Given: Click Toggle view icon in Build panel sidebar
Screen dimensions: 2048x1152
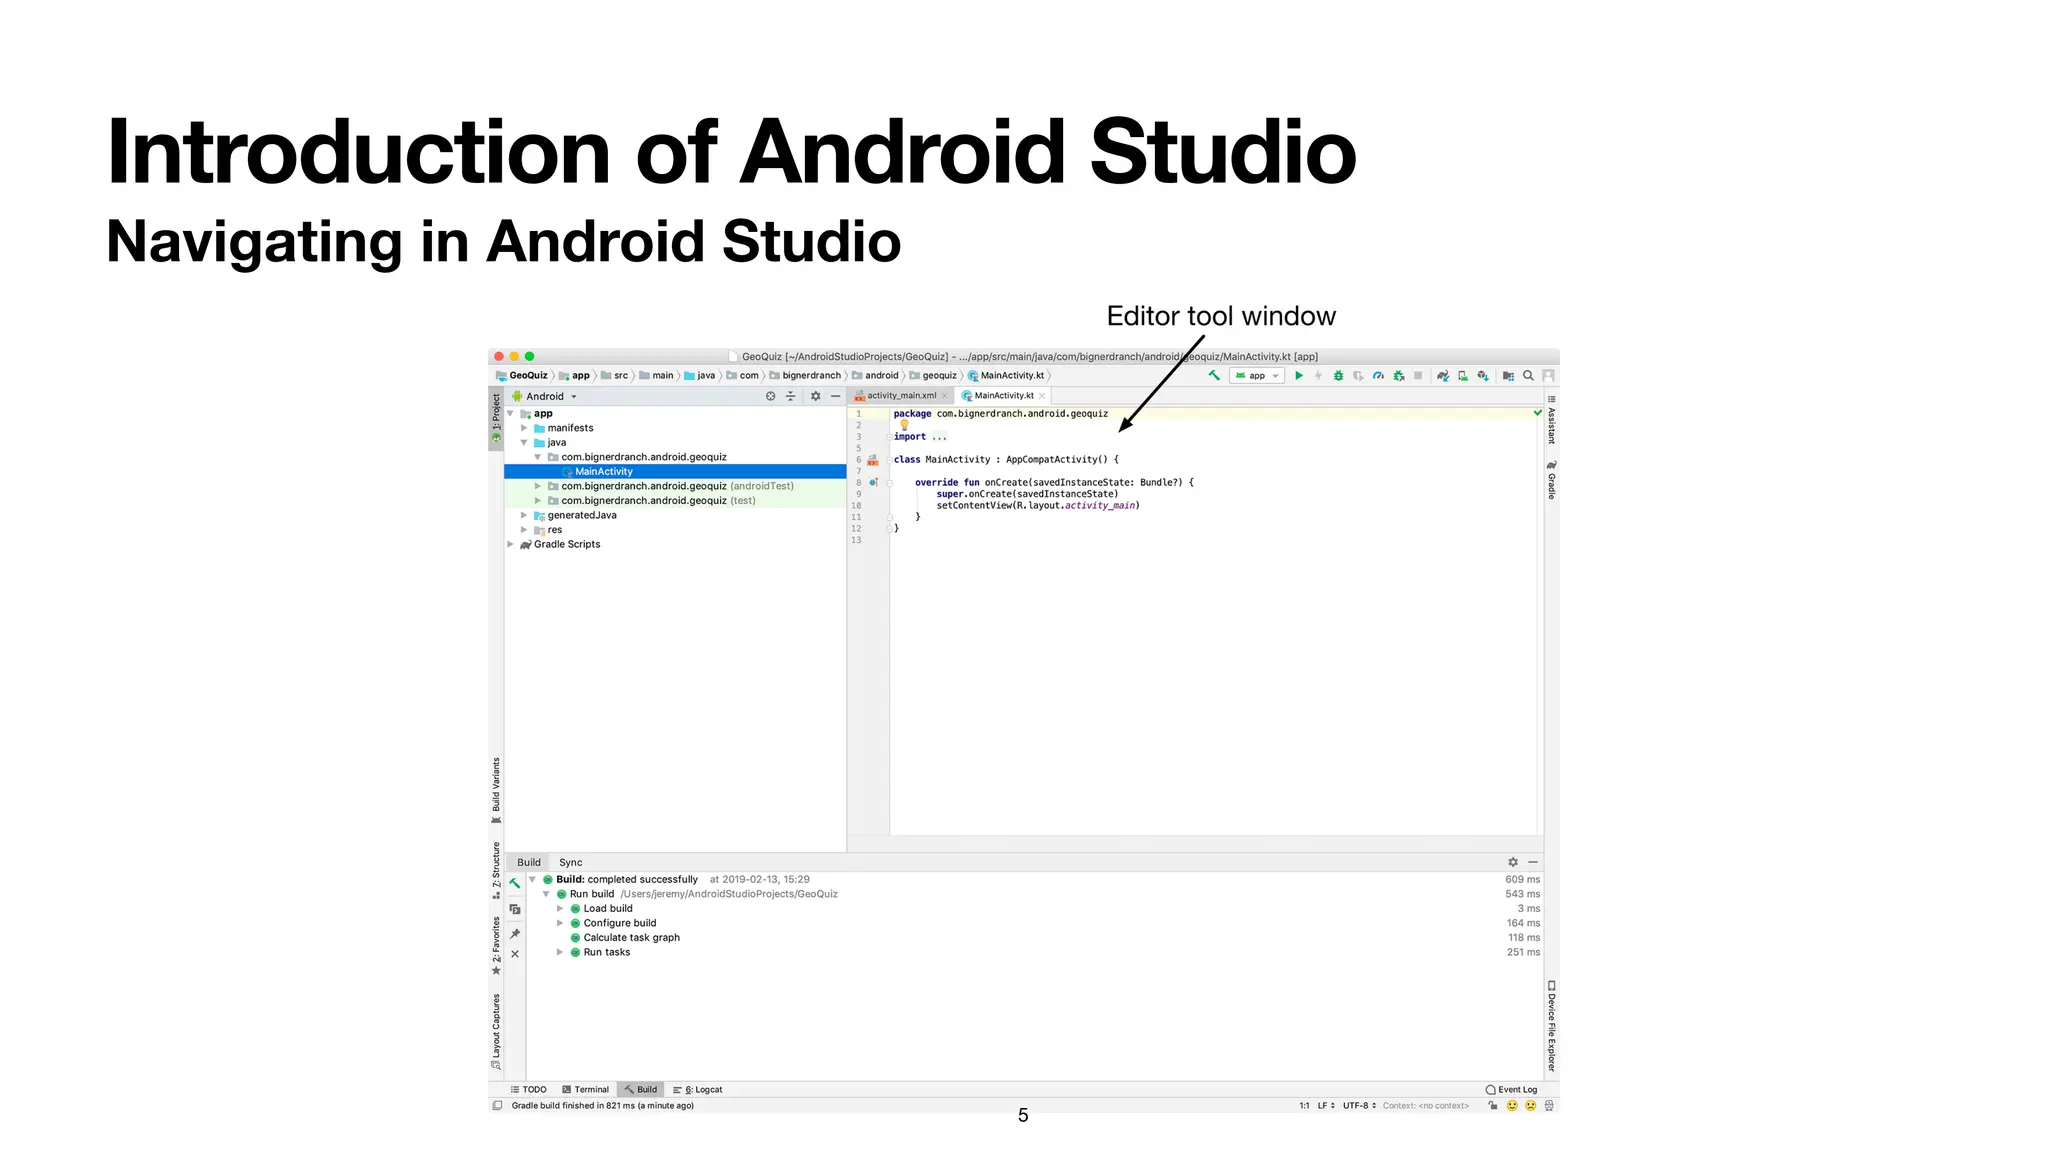Looking at the screenshot, I should pyautogui.click(x=515, y=909).
